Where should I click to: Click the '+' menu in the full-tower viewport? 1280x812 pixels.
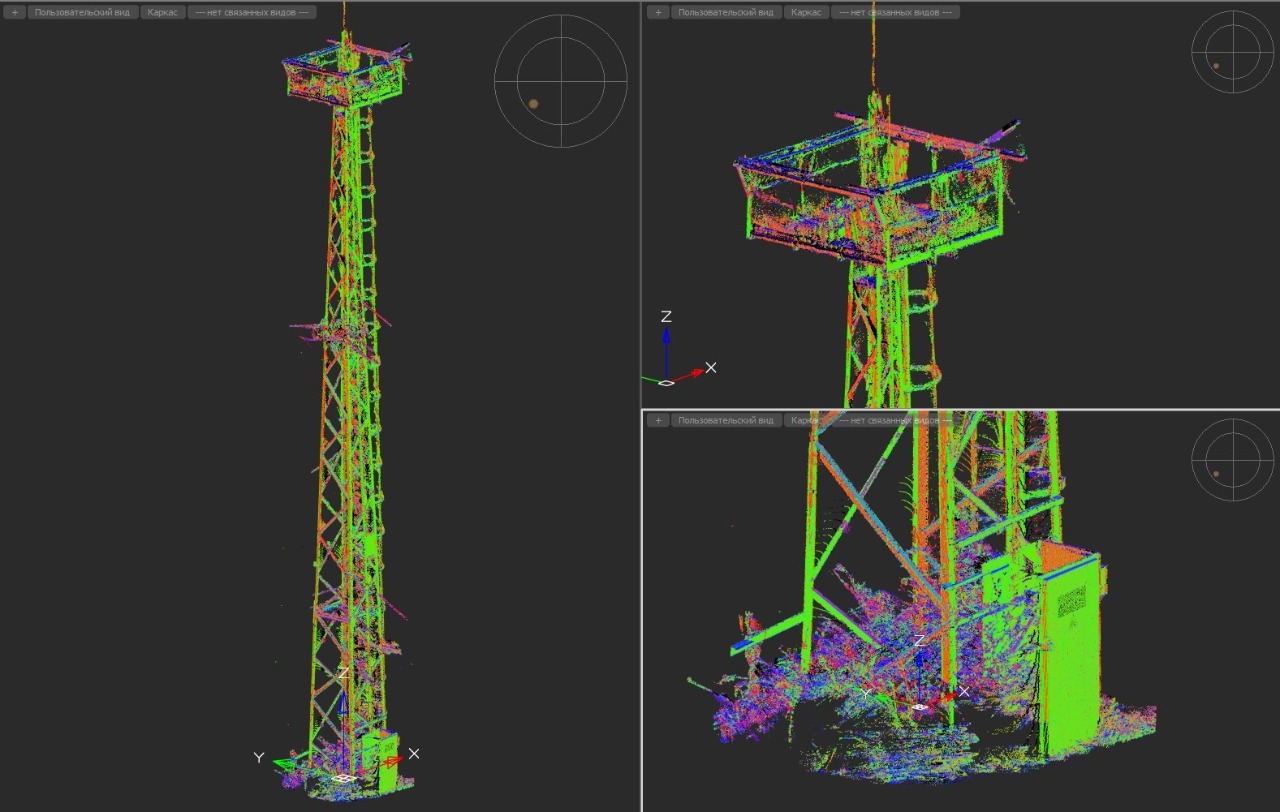[15, 12]
